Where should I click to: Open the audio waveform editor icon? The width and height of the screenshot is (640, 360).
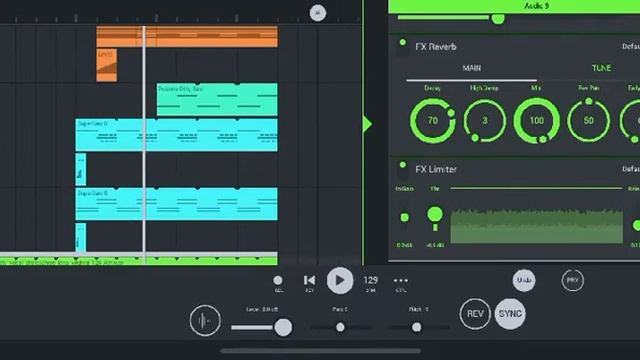(205, 321)
